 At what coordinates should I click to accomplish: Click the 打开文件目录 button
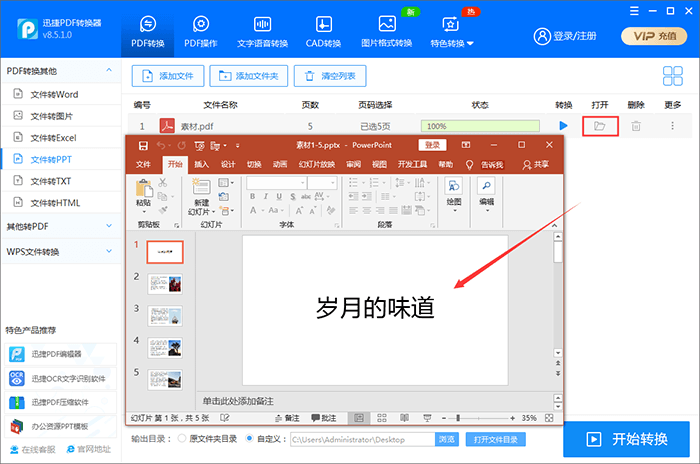(496, 439)
